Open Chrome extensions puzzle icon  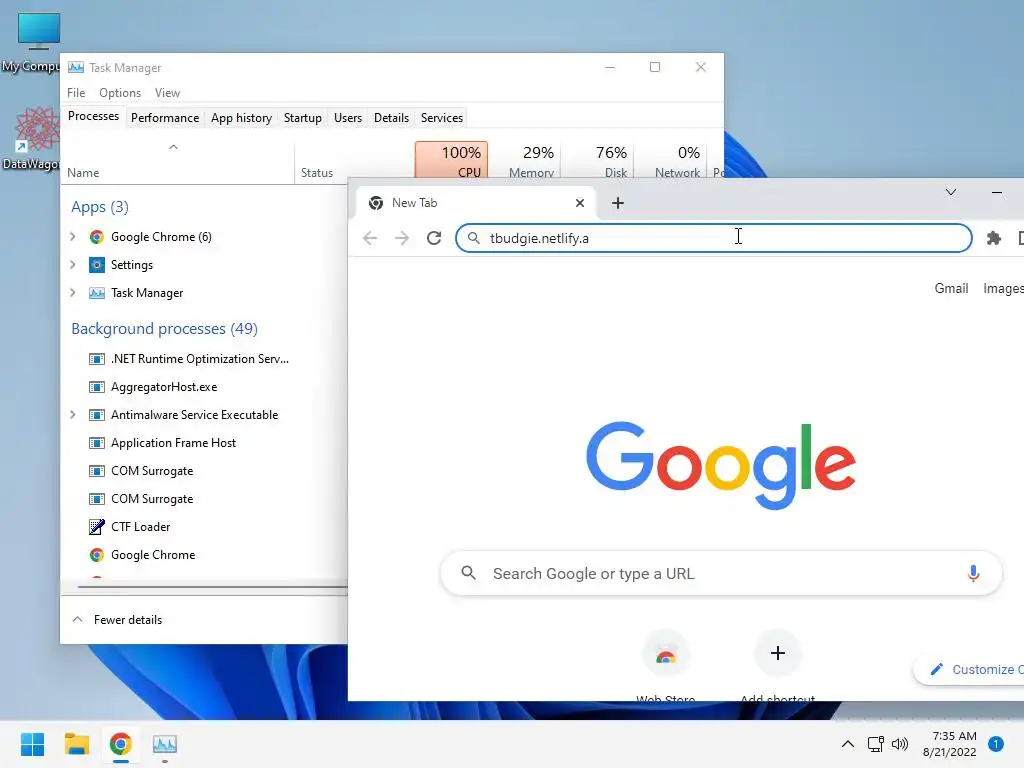[x=994, y=238]
